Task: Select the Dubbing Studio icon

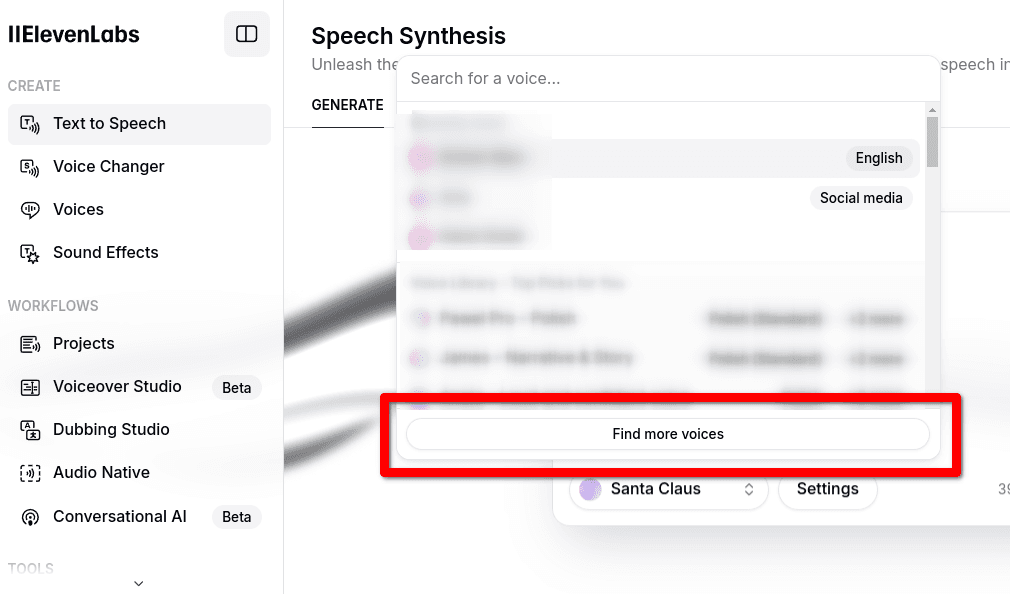Action: (x=30, y=430)
